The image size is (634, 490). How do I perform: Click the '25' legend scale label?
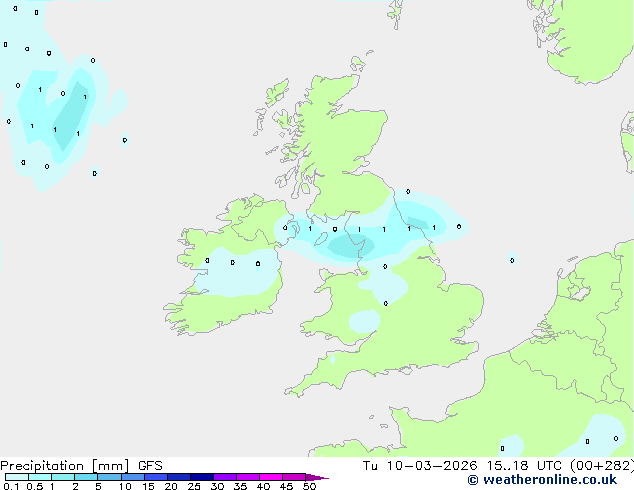click(194, 486)
